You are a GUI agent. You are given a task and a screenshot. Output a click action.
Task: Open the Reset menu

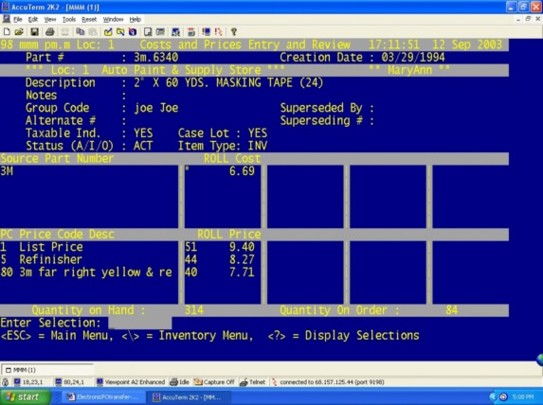coord(89,19)
